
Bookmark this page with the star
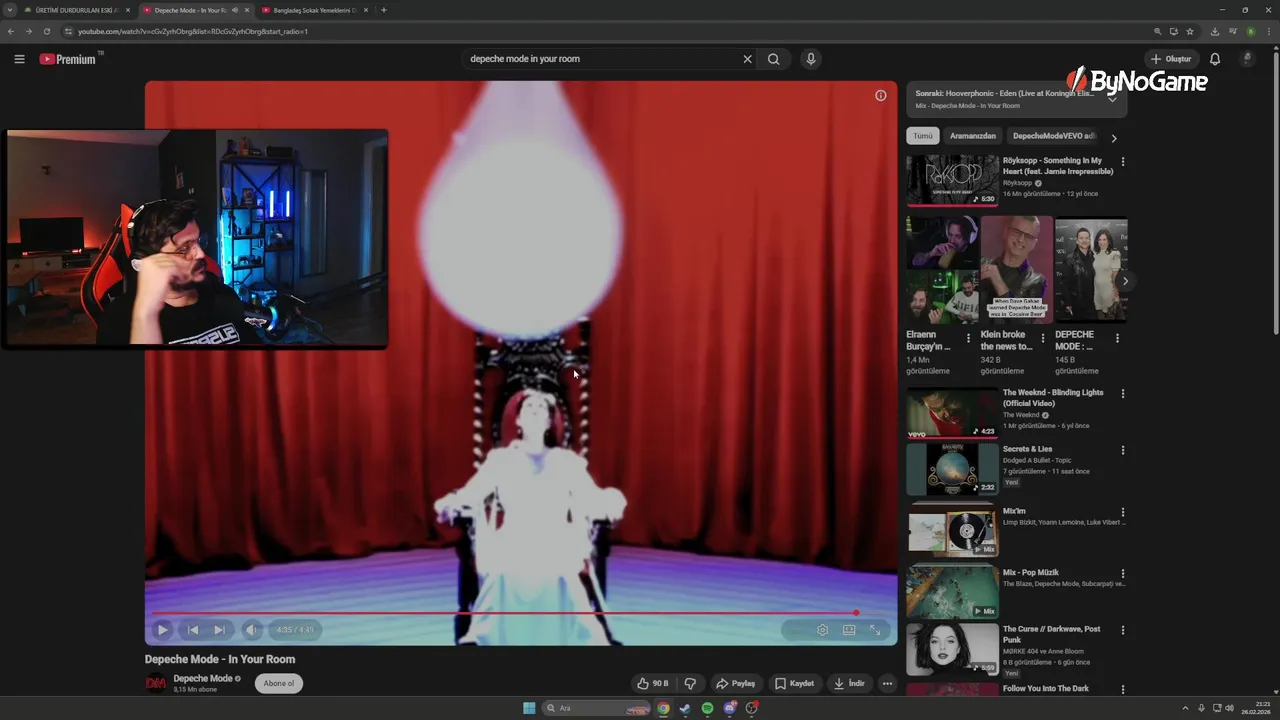coord(1190,31)
